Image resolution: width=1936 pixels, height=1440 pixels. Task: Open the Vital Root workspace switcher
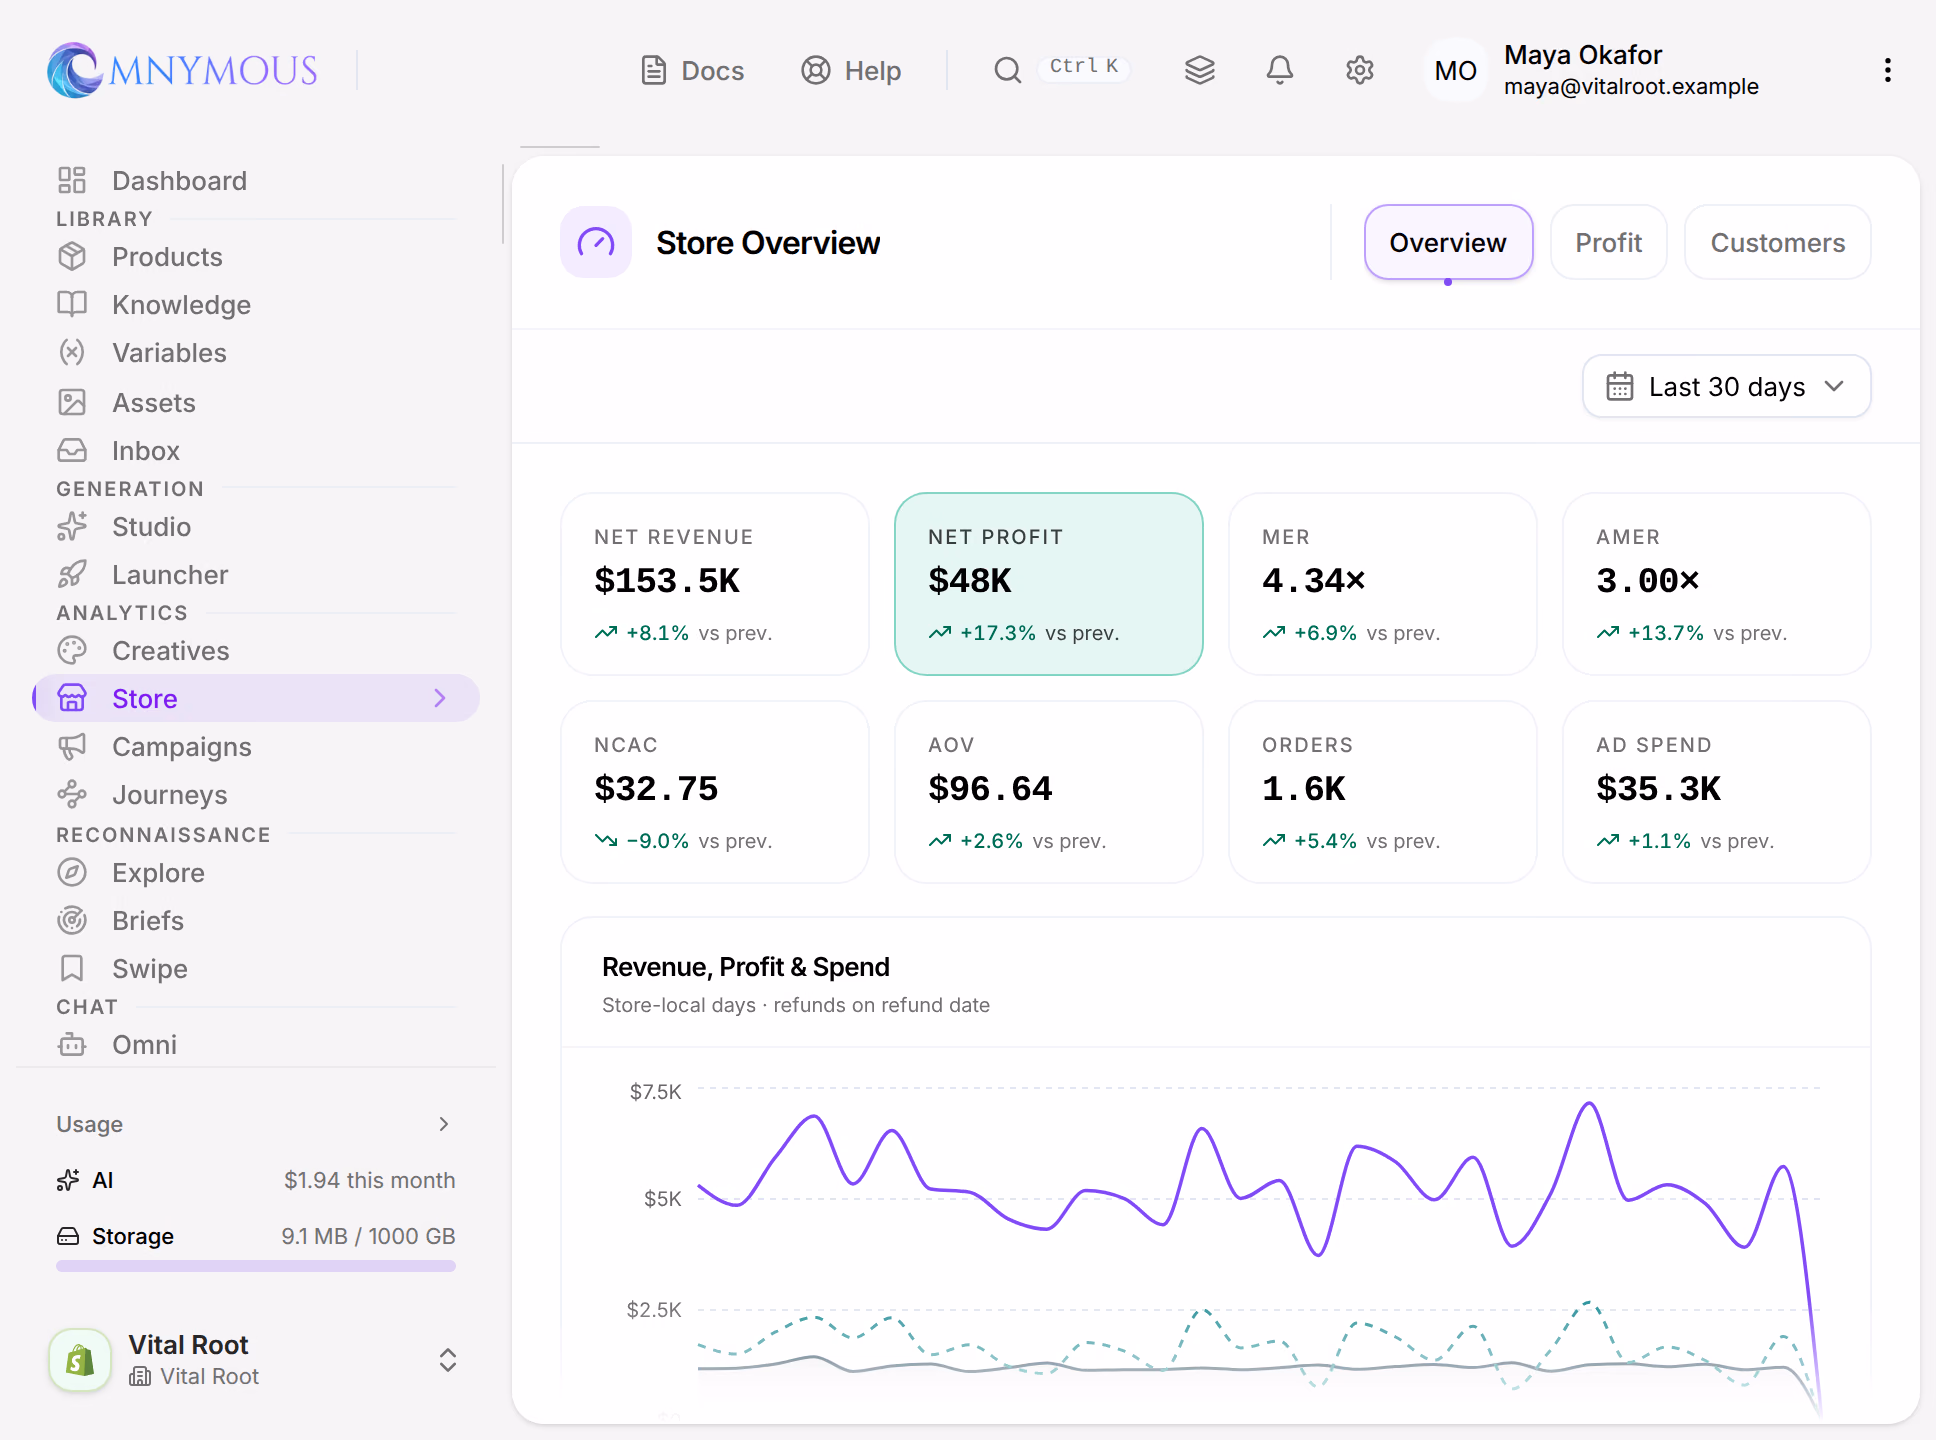pos(256,1360)
